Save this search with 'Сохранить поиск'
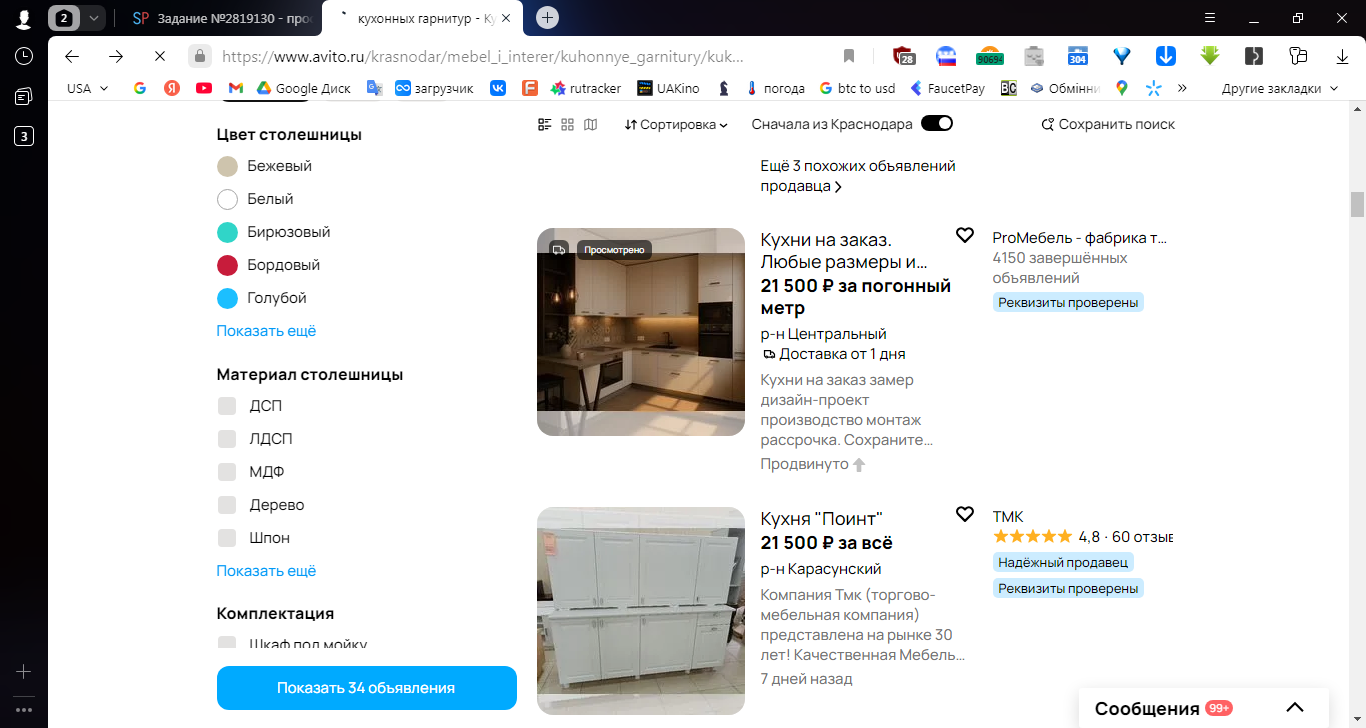The width and height of the screenshot is (1366, 728). (1108, 125)
